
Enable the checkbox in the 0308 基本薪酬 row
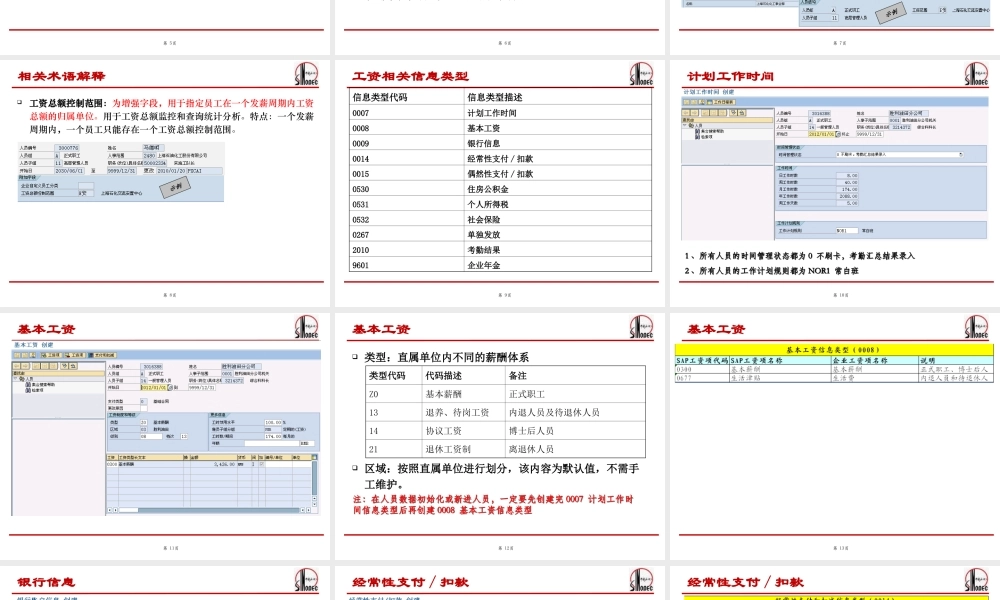click(x=264, y=463)
